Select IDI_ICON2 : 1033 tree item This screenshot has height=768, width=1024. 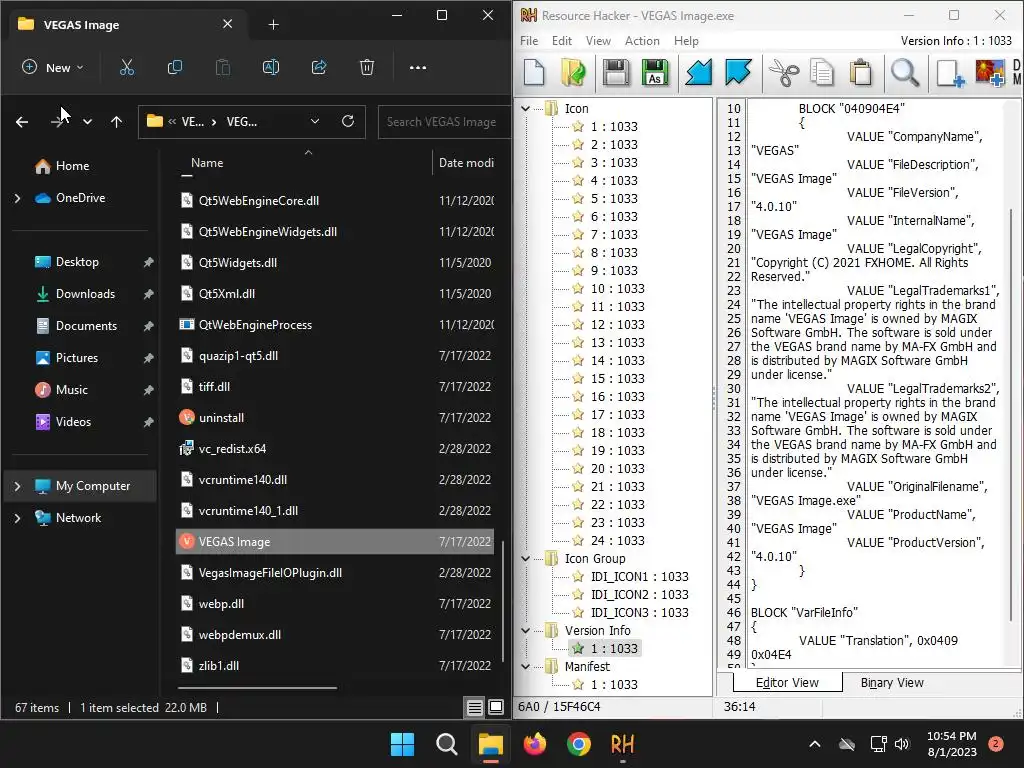[x=639, y=594]
